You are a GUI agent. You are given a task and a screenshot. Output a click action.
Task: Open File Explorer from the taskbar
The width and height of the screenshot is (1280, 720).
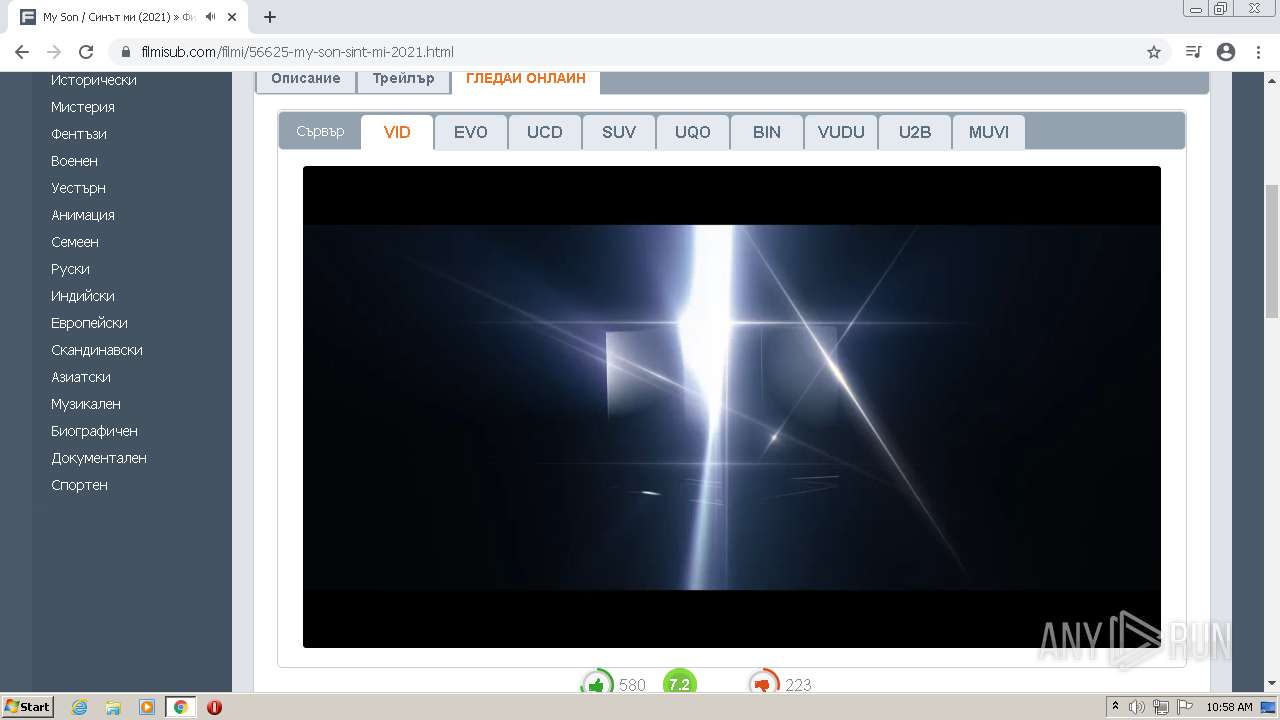[113, 707]
